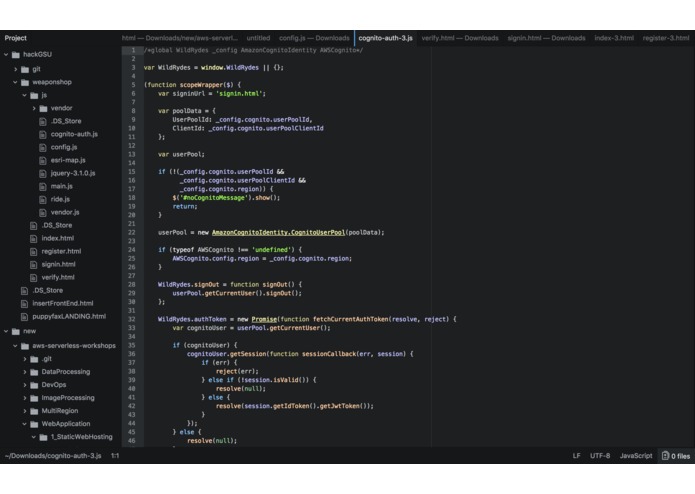Expand the ImageProcessing folder chevron

[x=25, y=398]
